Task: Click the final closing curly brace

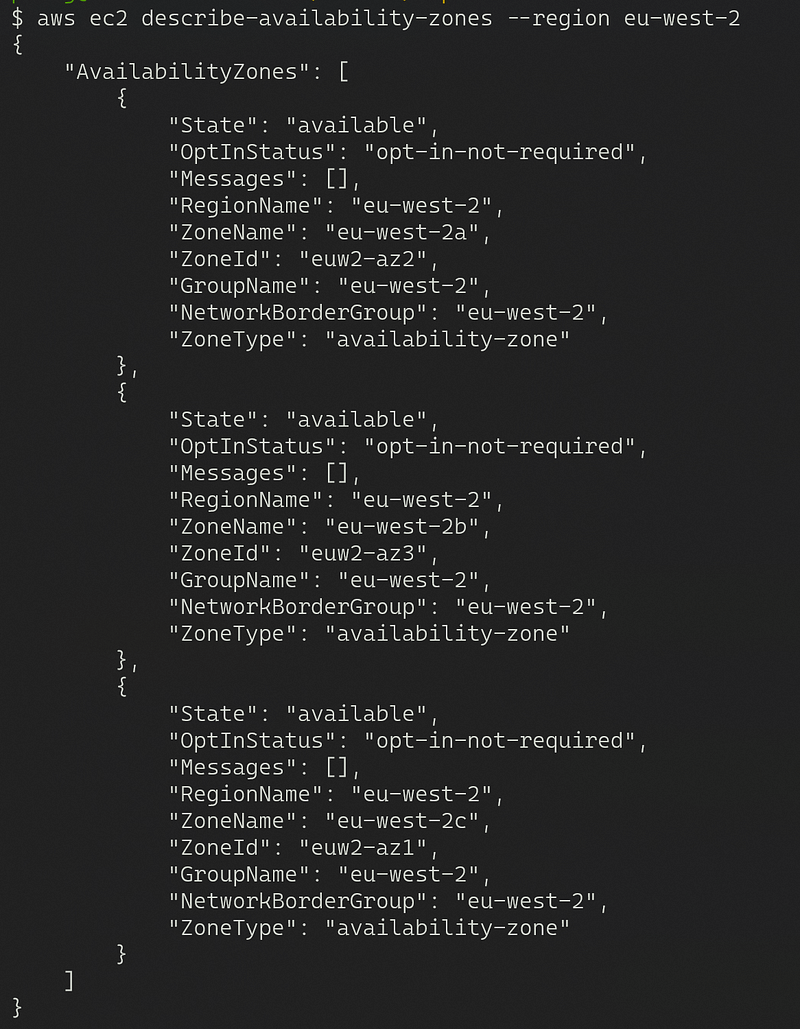Action: [17, 1005]
